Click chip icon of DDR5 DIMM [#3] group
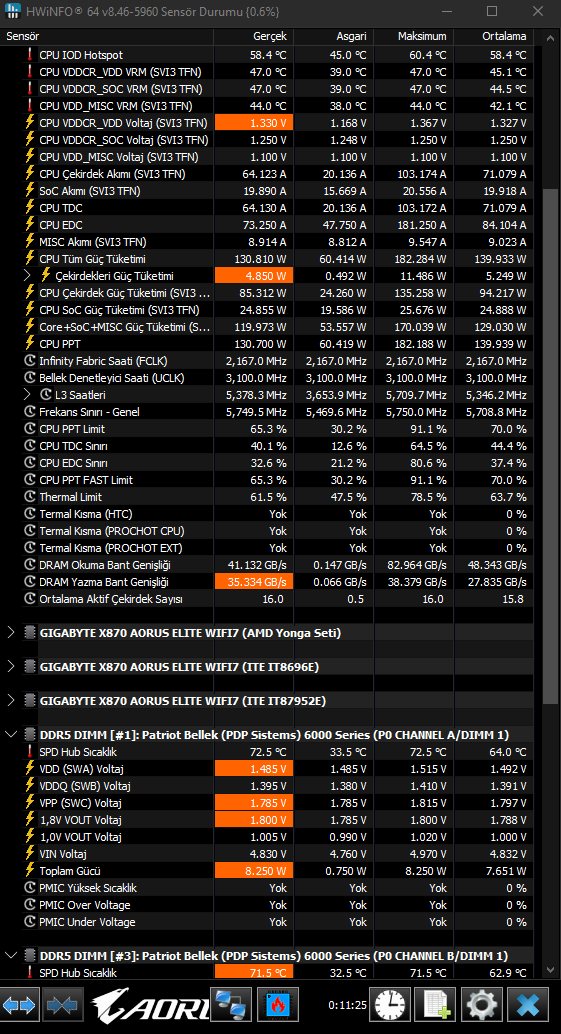The width and height of the screenshot is (561, 1034). pyautogui.click(x=30, y=956)
